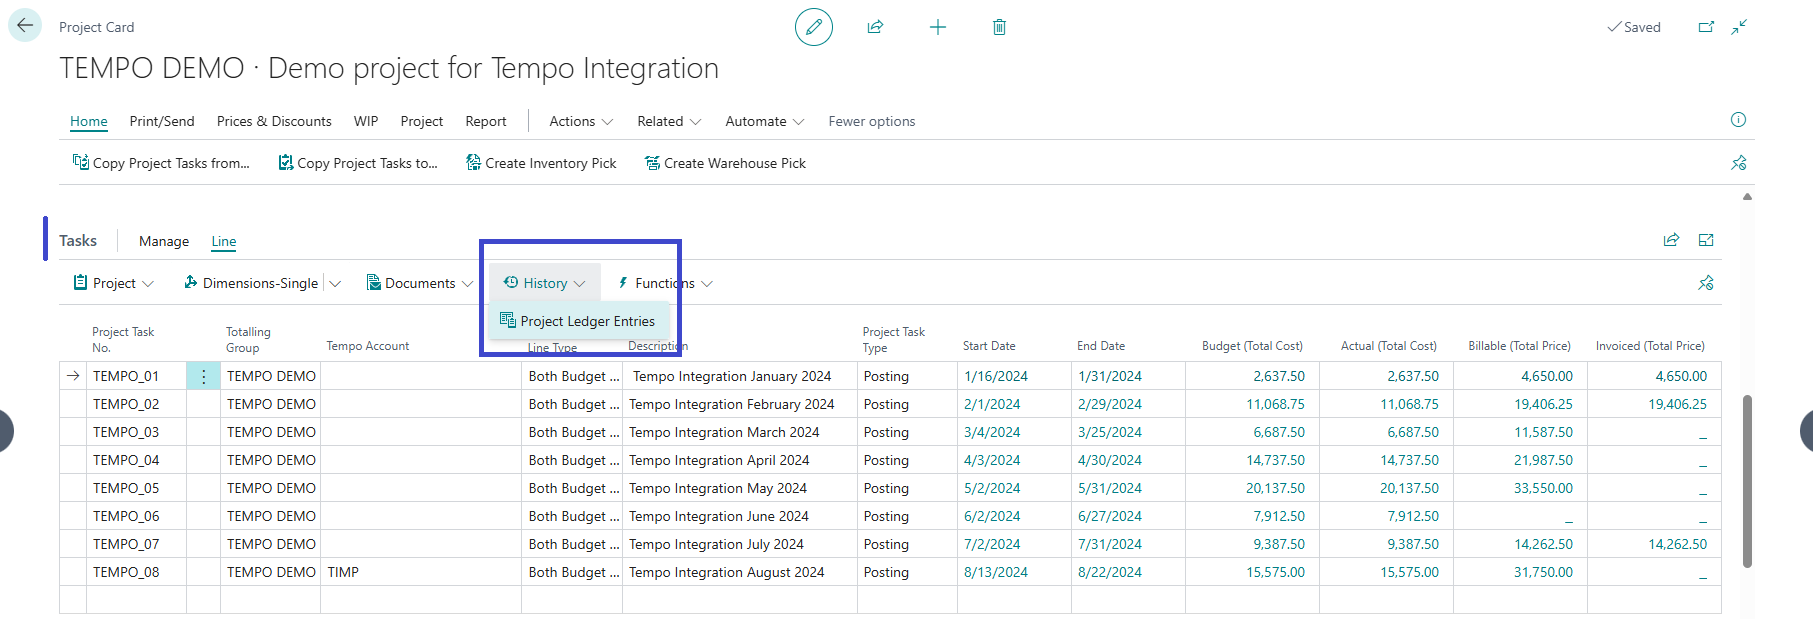This screenshot has width=1813, height=619.
Task: Expand the Related dropdown menu
Action: click(x=669, y=121)
